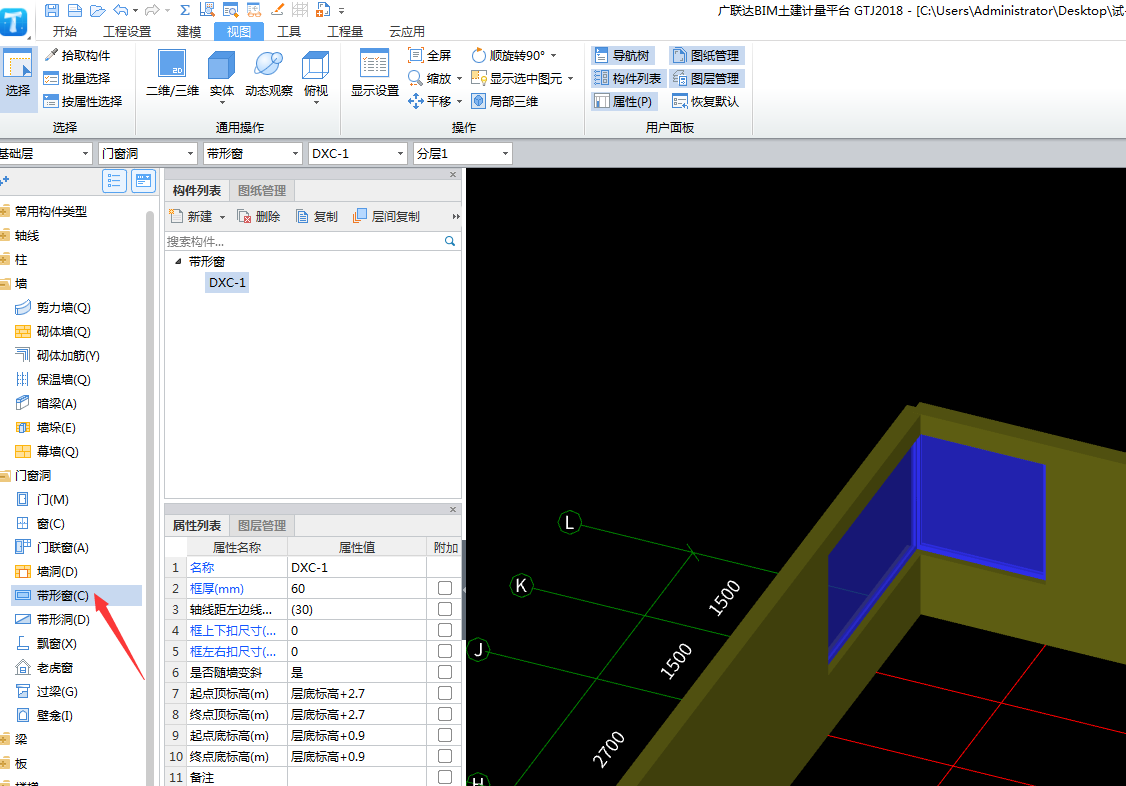Image resolution: width=1126 pixels, height=786 pixels.
Task: Click the 框厚 value cell 60
Action: pyautogui.click(x=357, y=589)
